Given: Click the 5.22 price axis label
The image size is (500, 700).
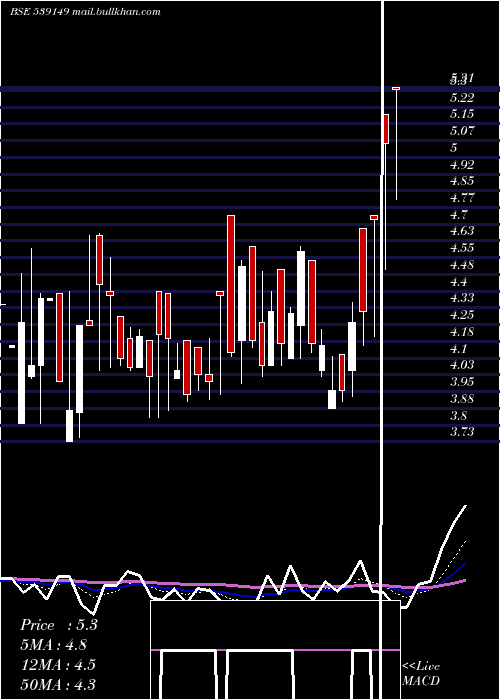Looking at the screenshot, I should click(x=462, y=97).
